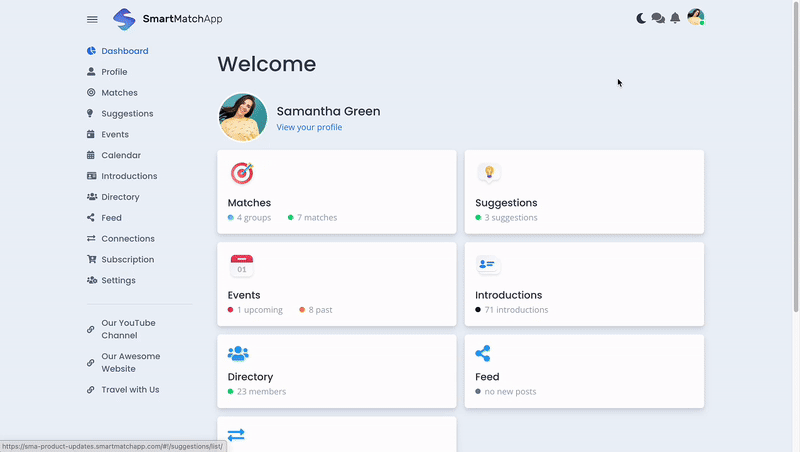Viewport: 800px width, 452px height.
Task: Click the Events calendar icon on card
Action: point(241,265)
